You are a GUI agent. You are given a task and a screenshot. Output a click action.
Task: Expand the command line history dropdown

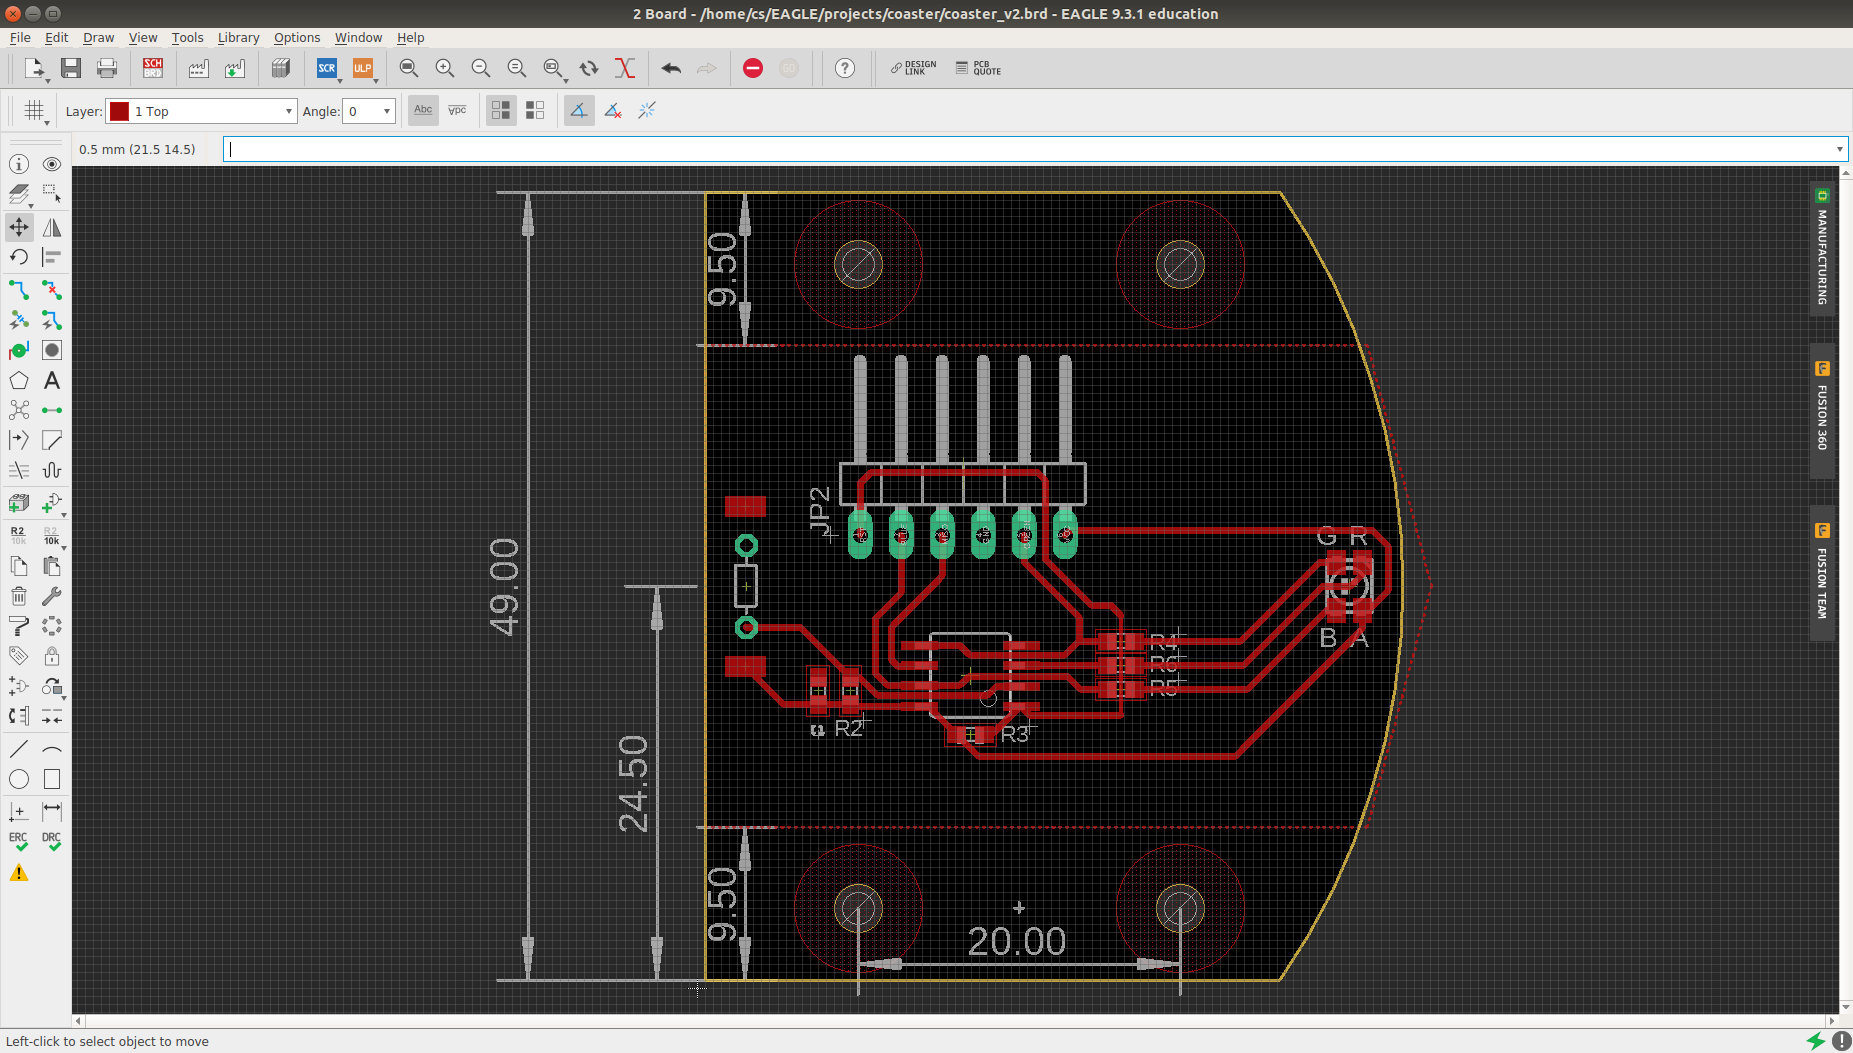pos(1839,149)
